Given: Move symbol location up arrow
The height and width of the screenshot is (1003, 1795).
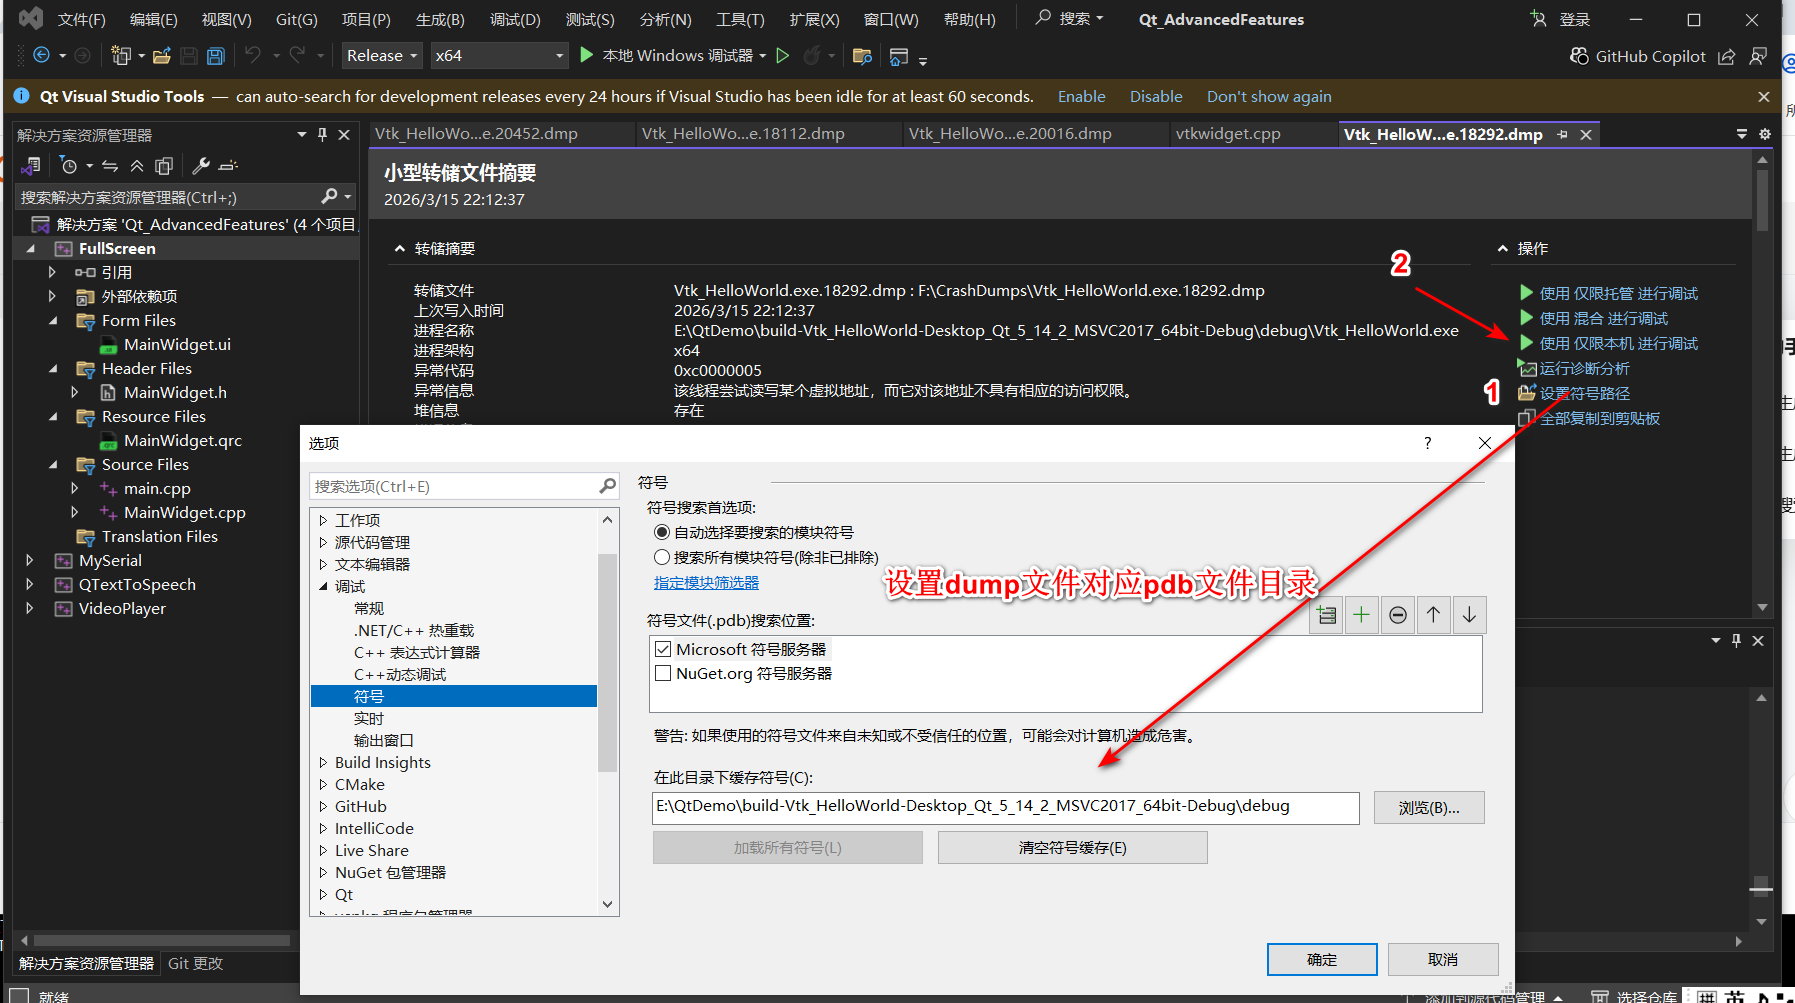Looking at the screenshot, I should (x=1433, y=615).
